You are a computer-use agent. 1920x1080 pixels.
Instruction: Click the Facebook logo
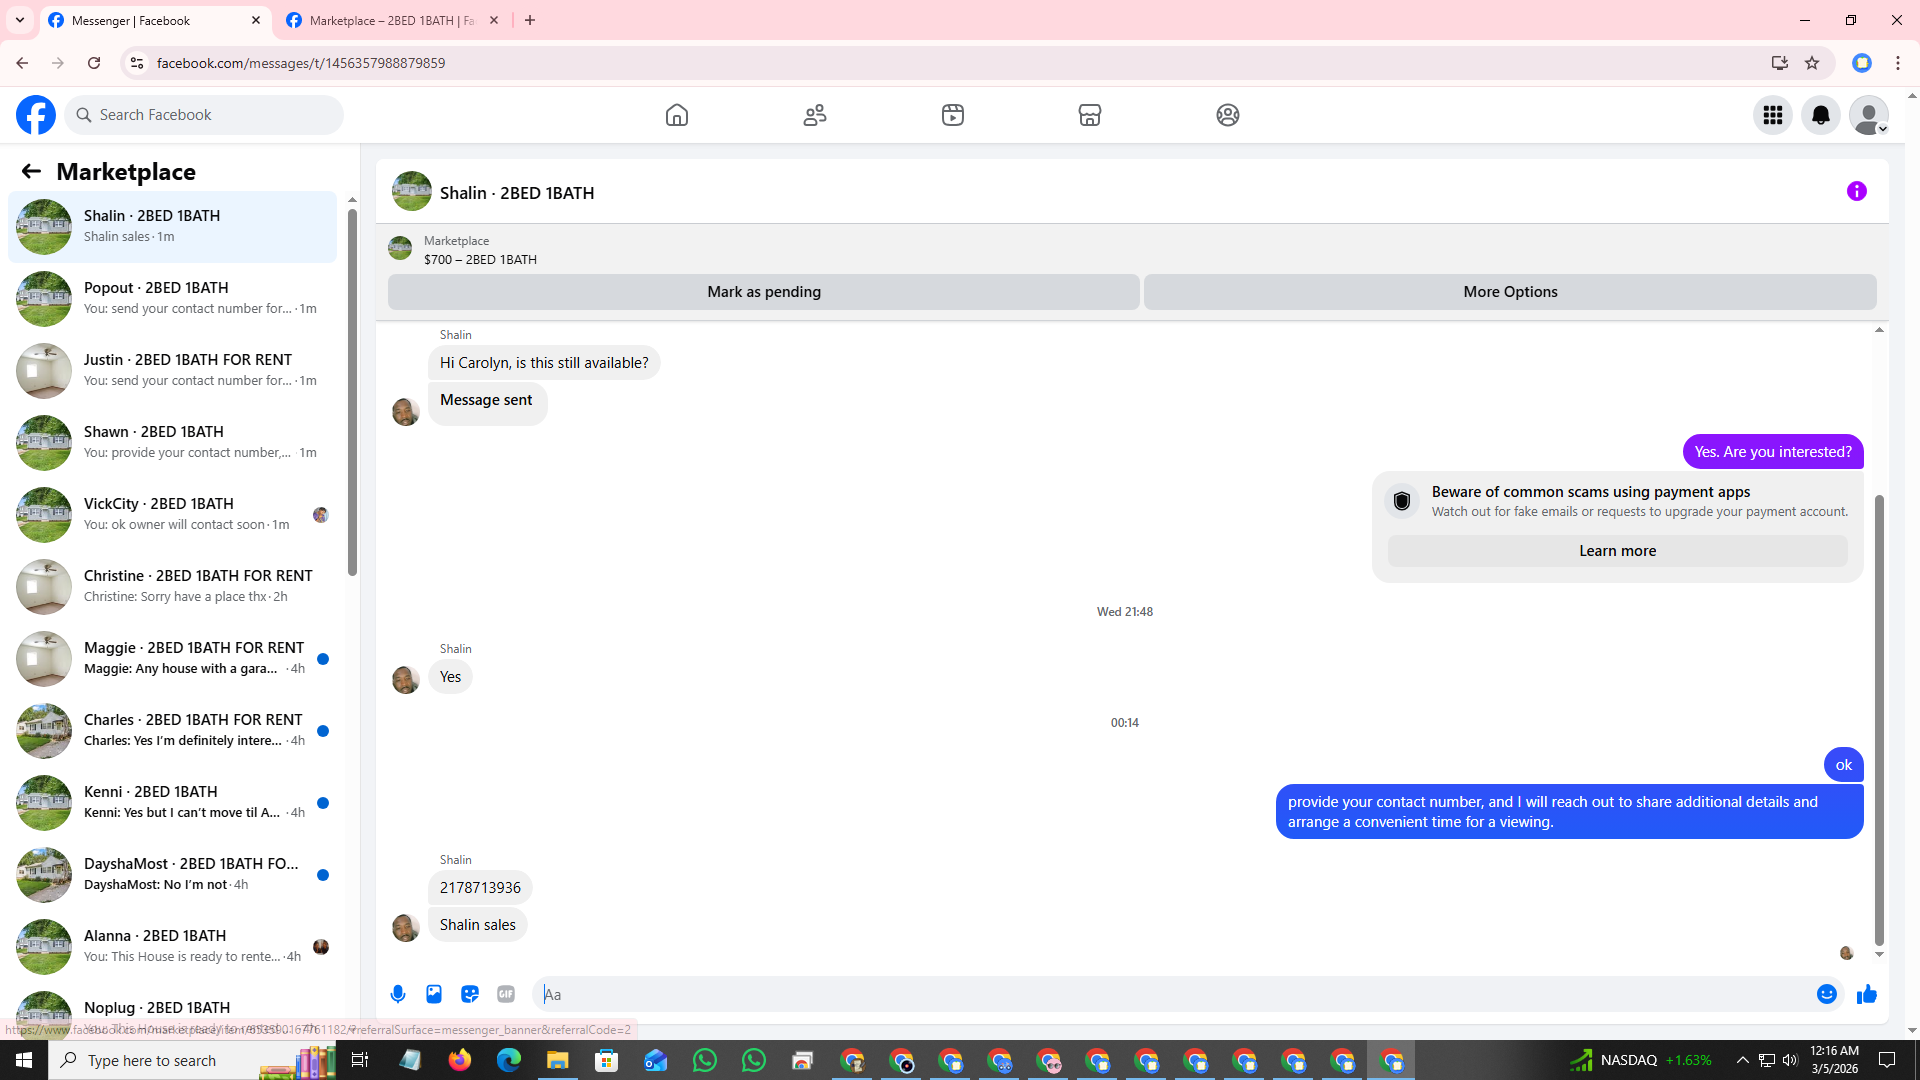coord(36,115)
